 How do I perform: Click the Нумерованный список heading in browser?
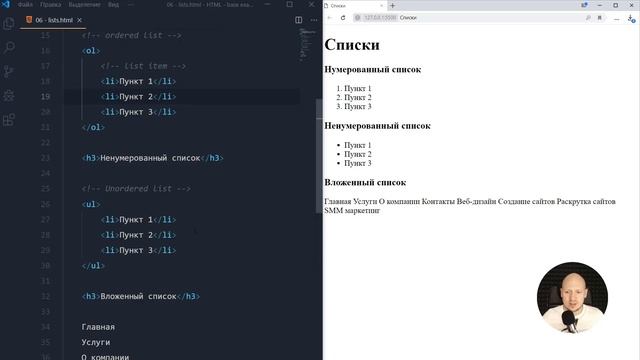pyautogui.click(x=373, y=69)
